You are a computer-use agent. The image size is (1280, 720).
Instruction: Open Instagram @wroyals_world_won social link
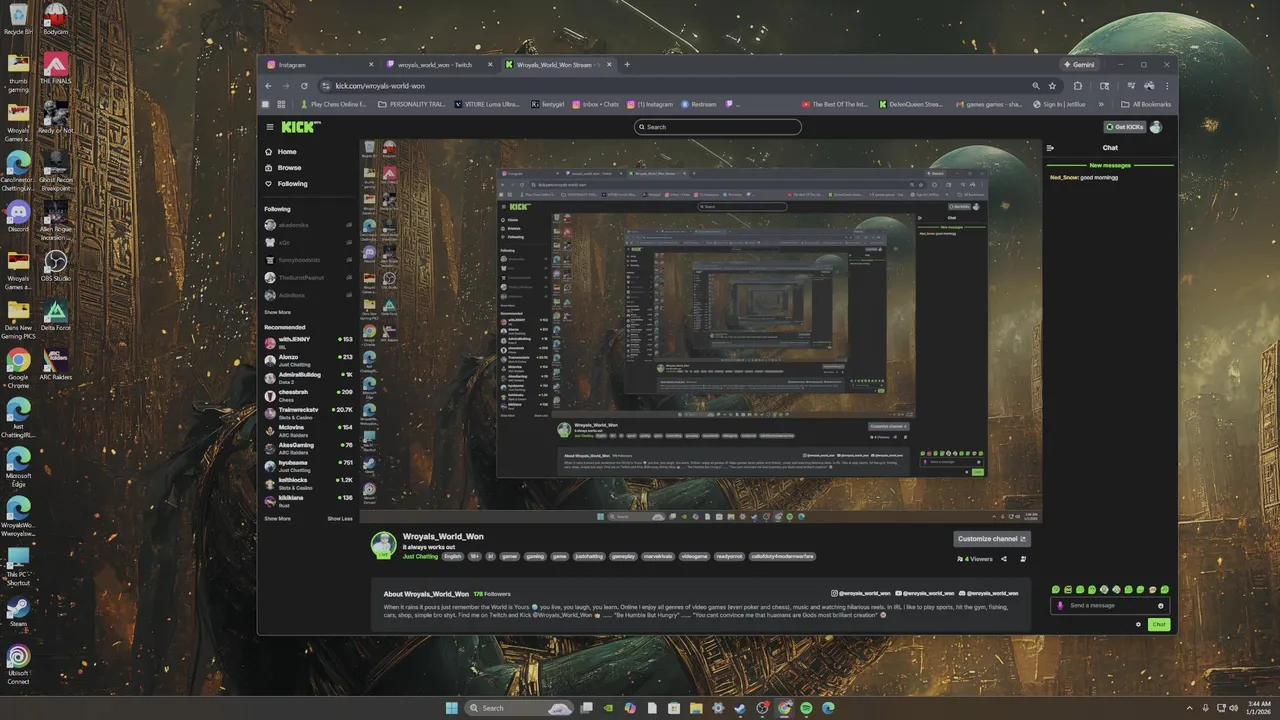[x=861, y=593]
